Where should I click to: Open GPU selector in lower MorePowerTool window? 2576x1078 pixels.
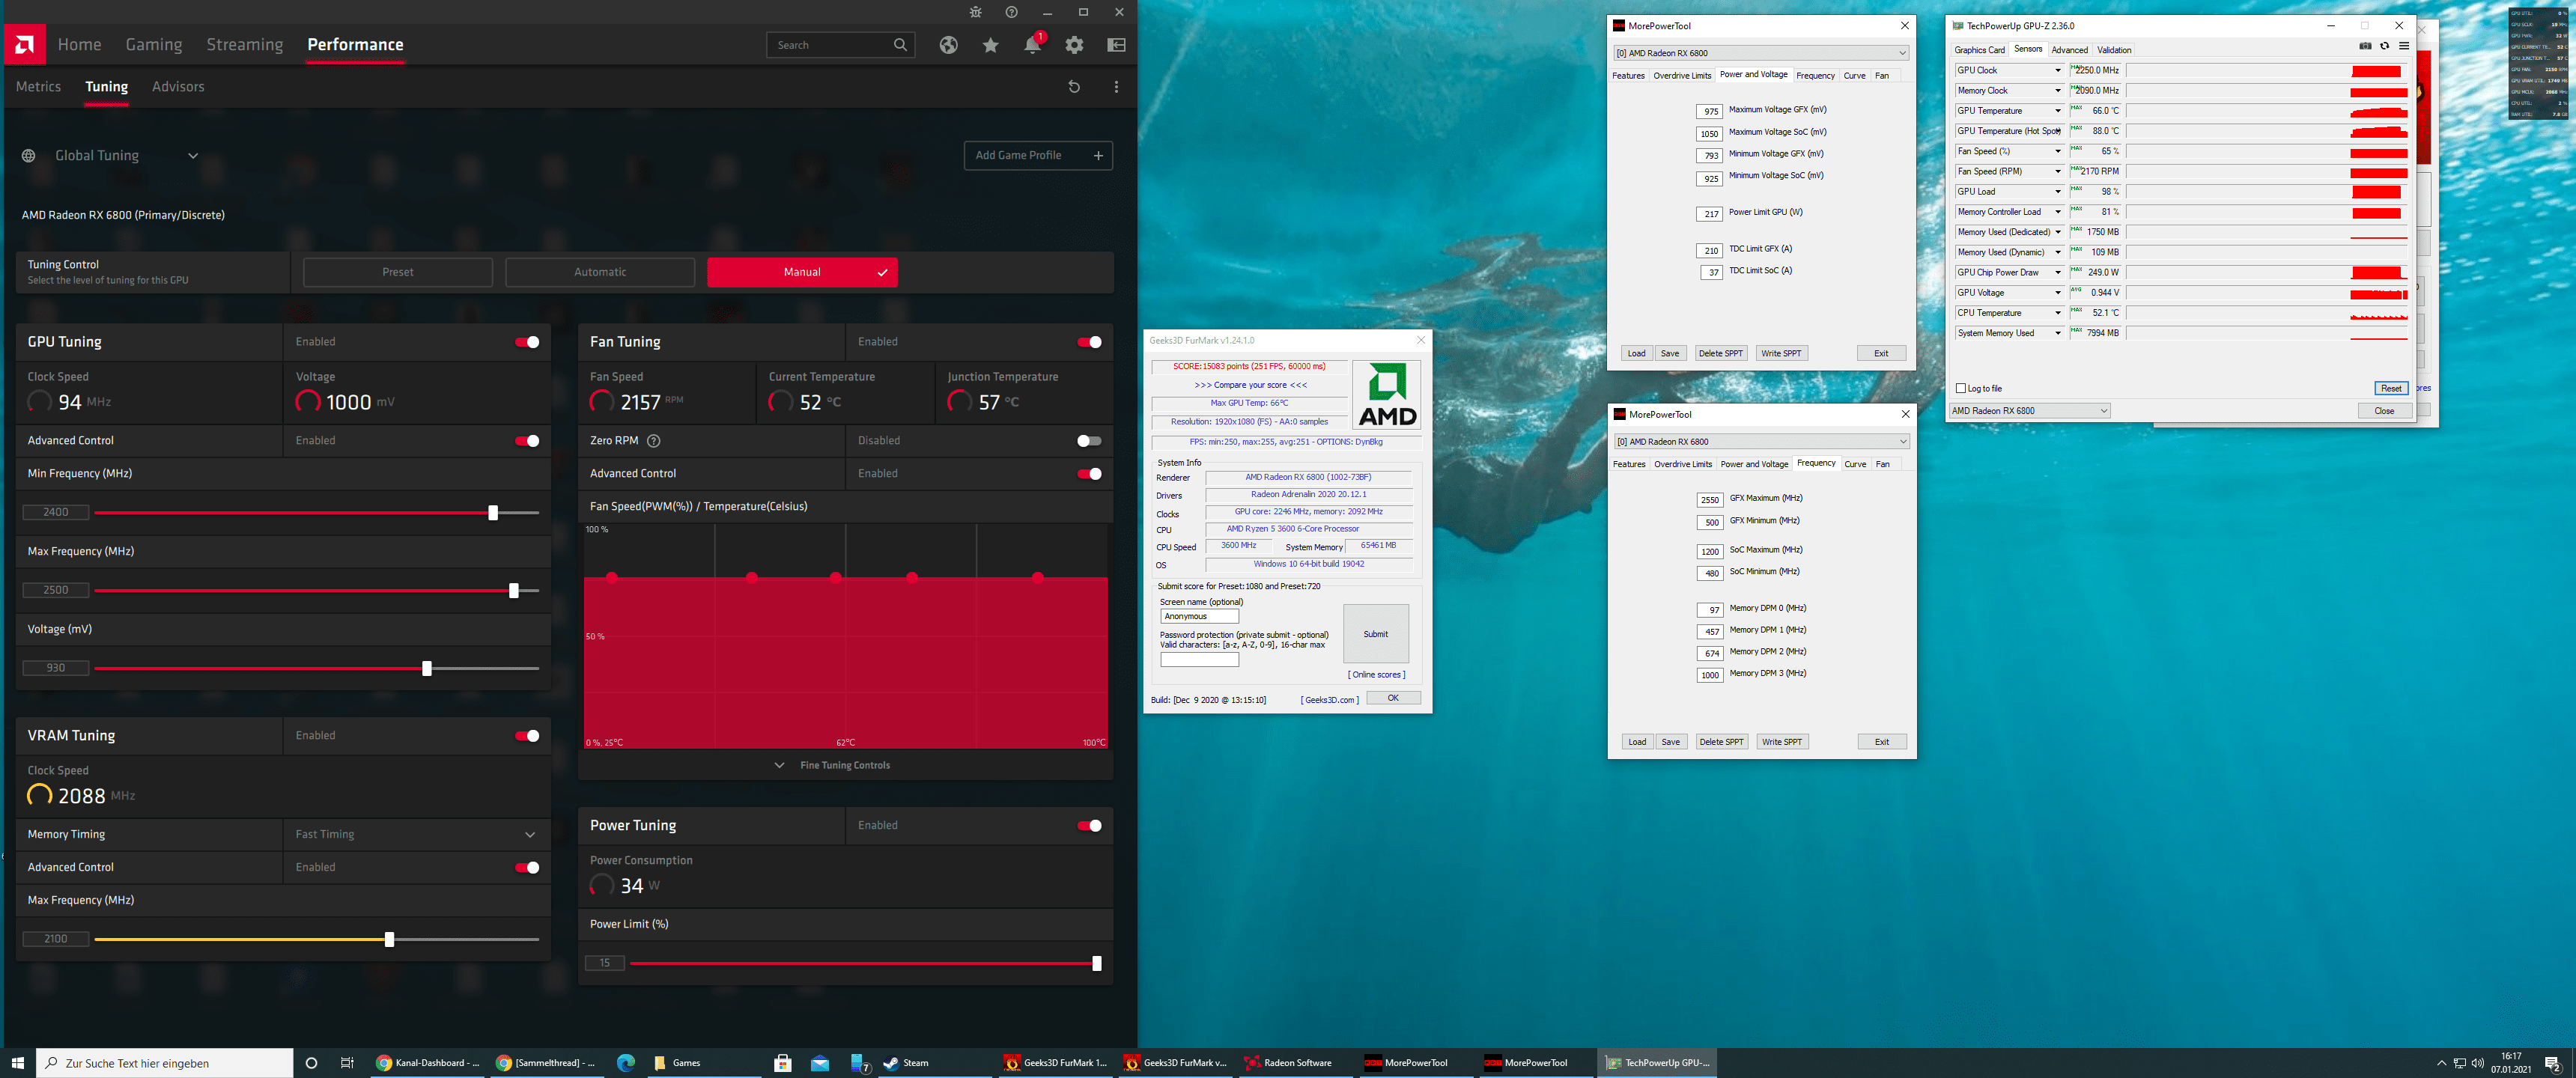point(1761,442)
